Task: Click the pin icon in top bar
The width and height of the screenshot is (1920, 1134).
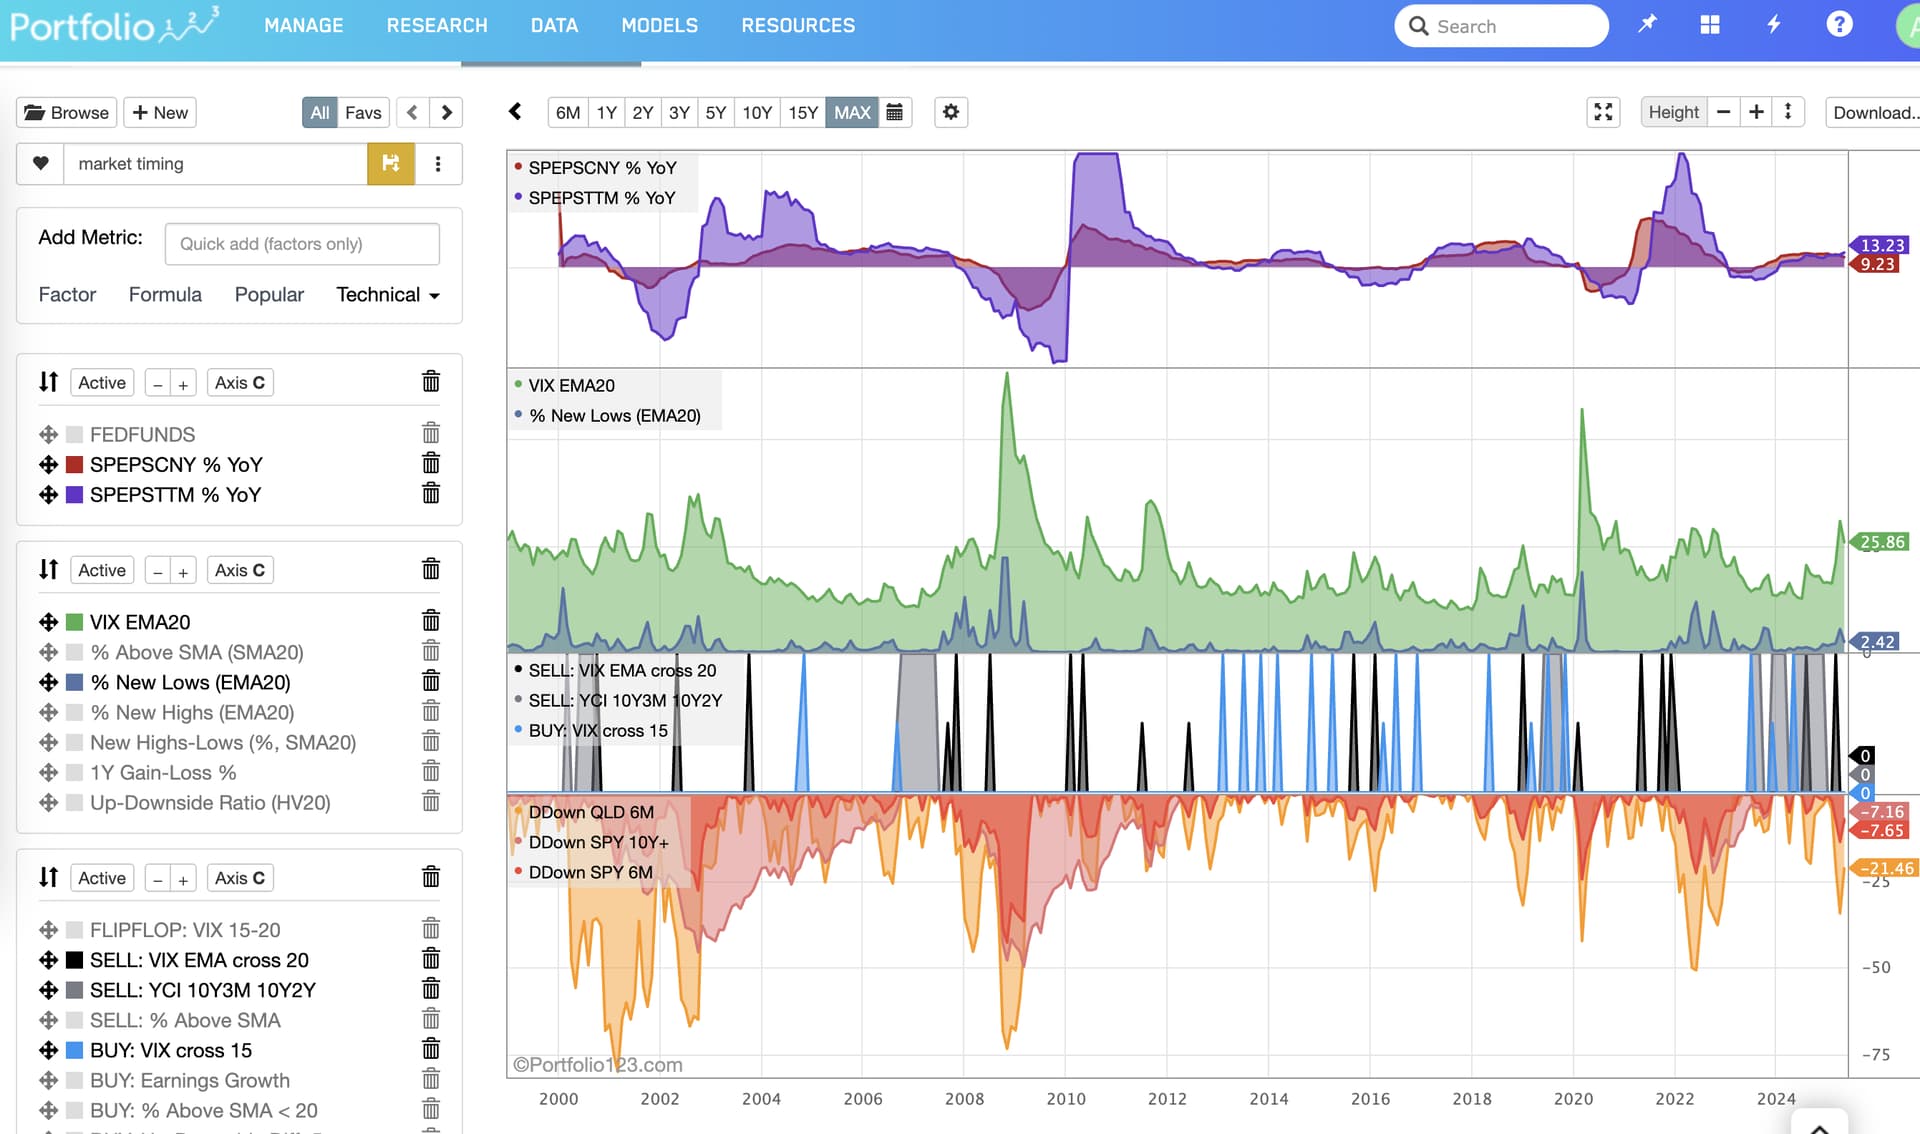Action: pos(1647,24)
